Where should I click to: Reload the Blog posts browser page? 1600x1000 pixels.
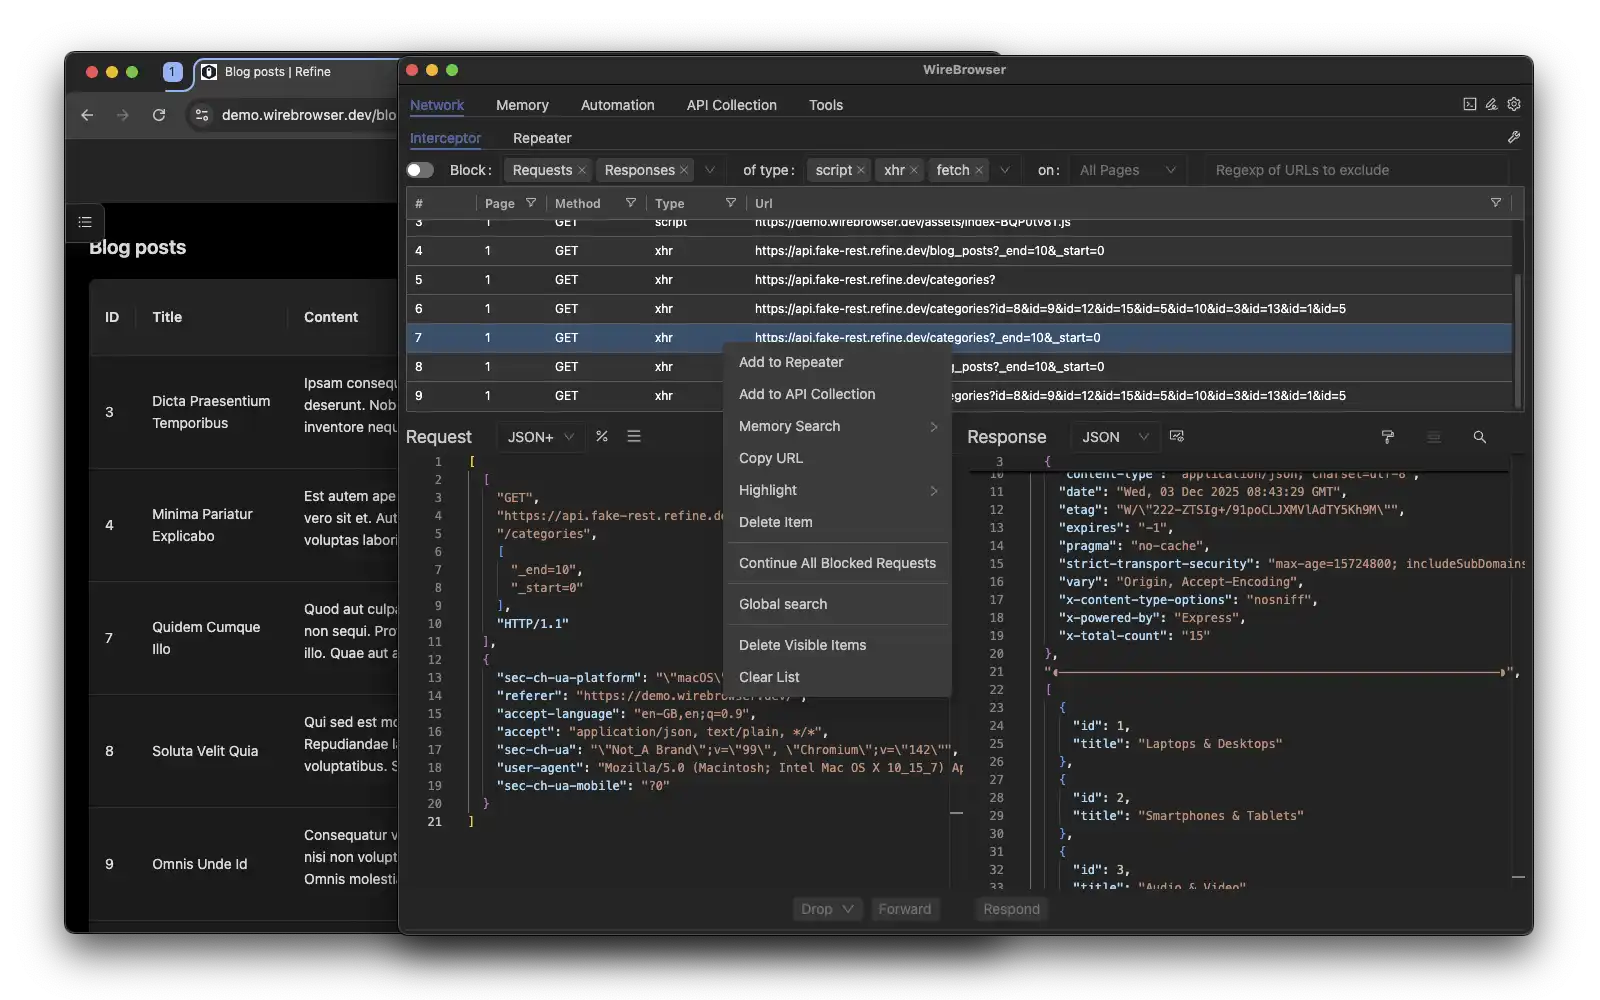[159, 115]
